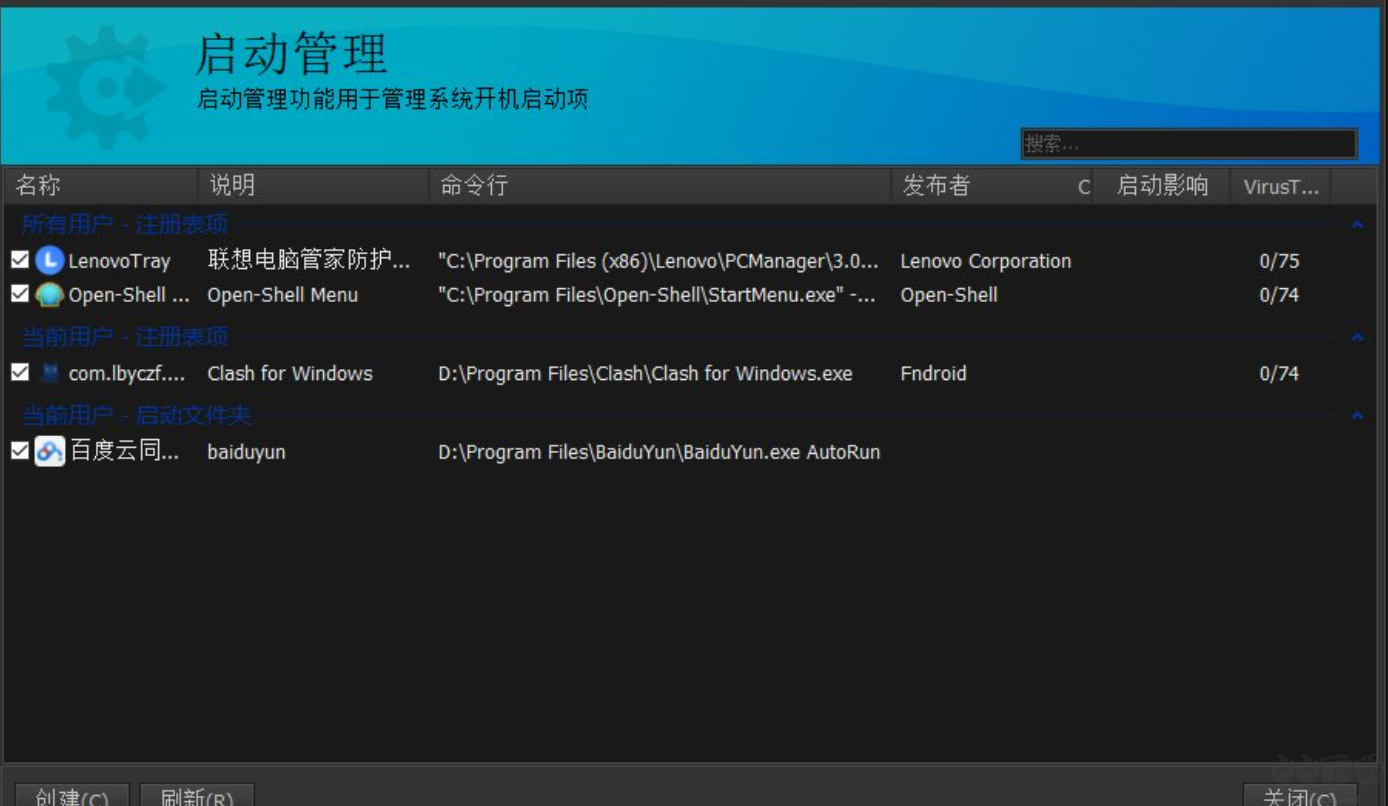The image size is (1388, 806).
Task: Click the Open-Shell globe icon
Action: coord(48,294)
